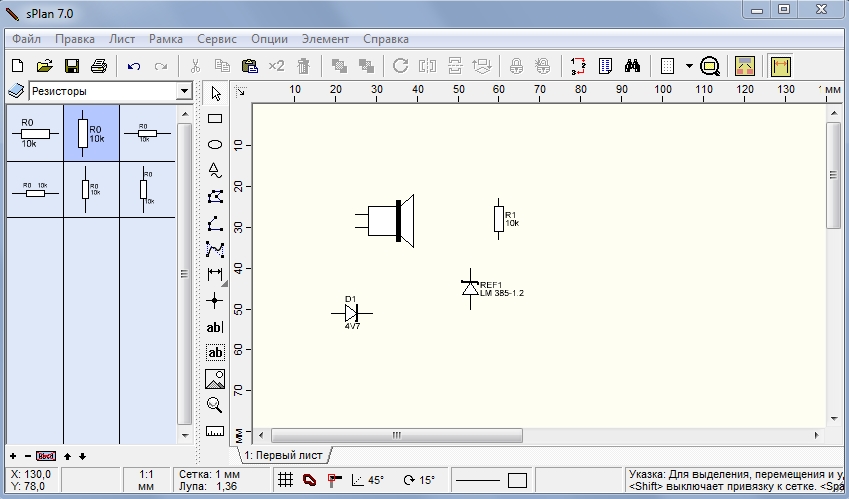
Task: Remove library component with minus button
Action: click(28, 456)
